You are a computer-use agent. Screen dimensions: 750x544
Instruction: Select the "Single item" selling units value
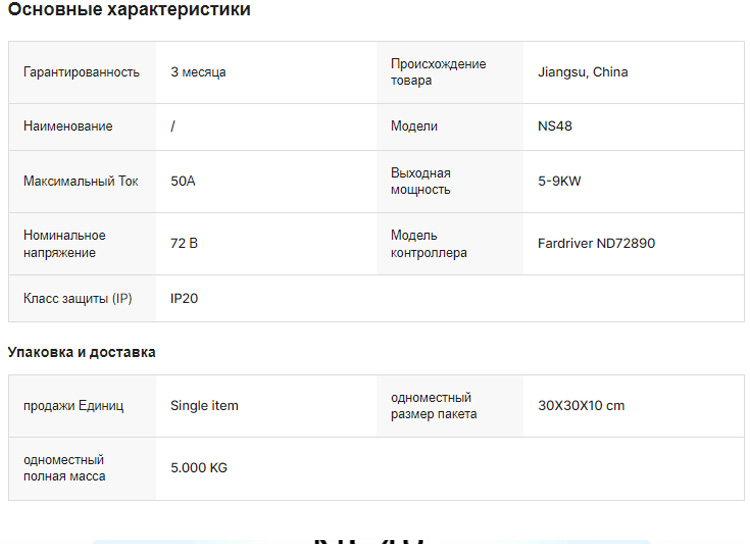204,405
